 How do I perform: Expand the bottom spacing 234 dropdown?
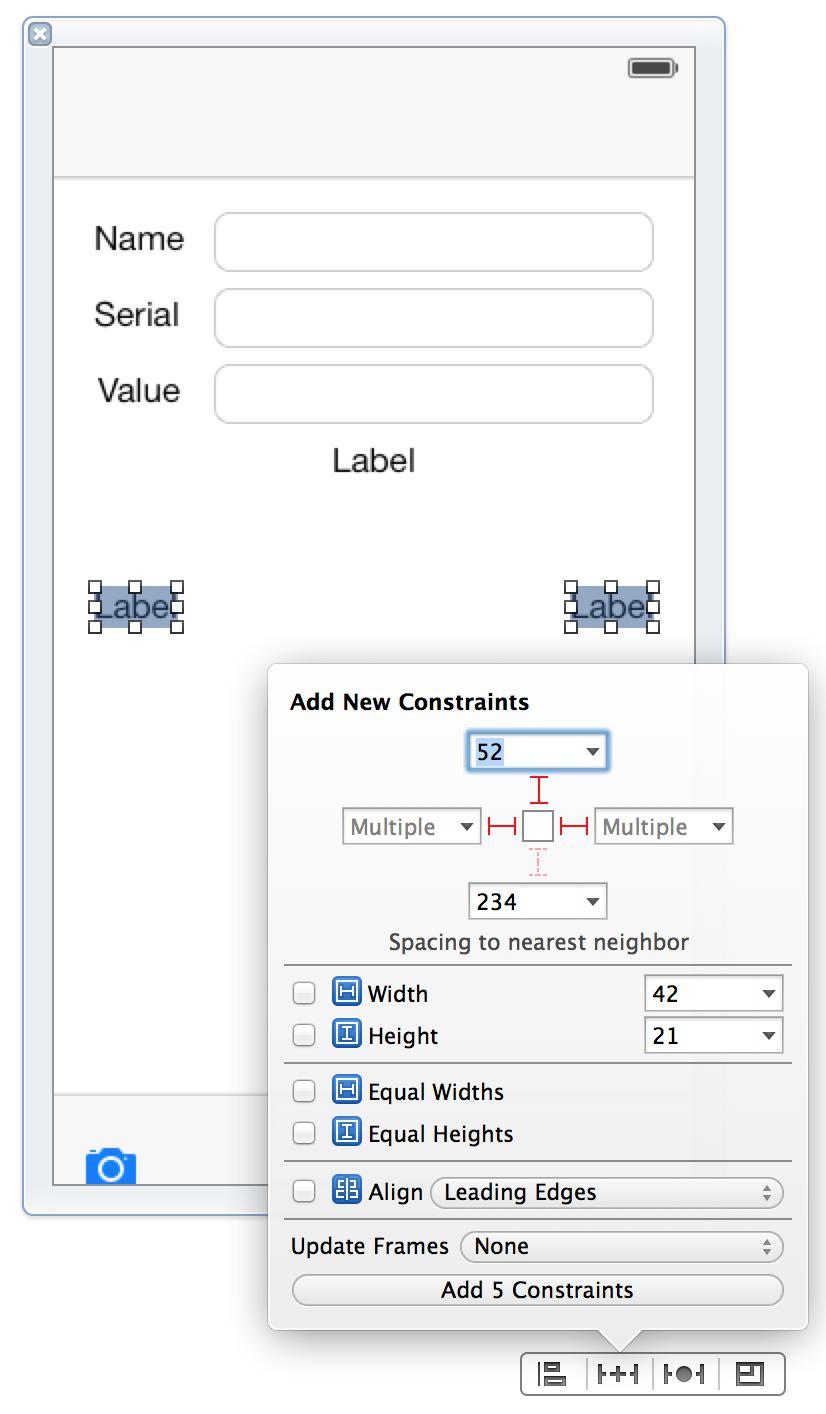(x=538, y=902)
